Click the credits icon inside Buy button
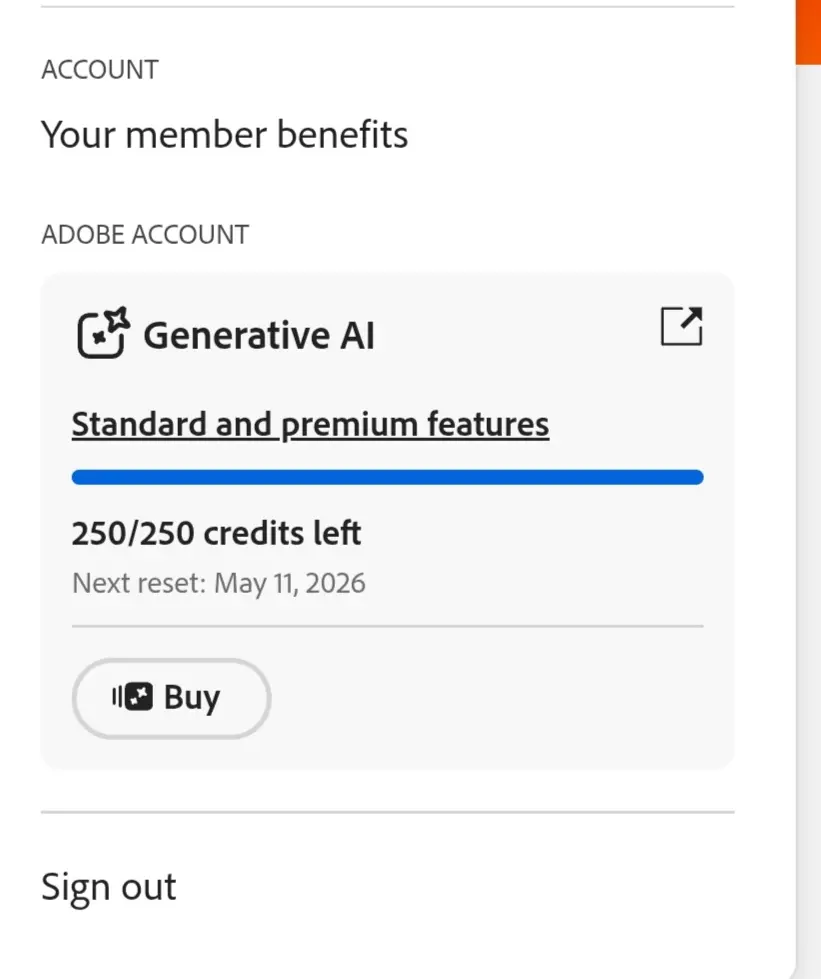The width and height of the screenshot is (821, 979). (132, 696)
